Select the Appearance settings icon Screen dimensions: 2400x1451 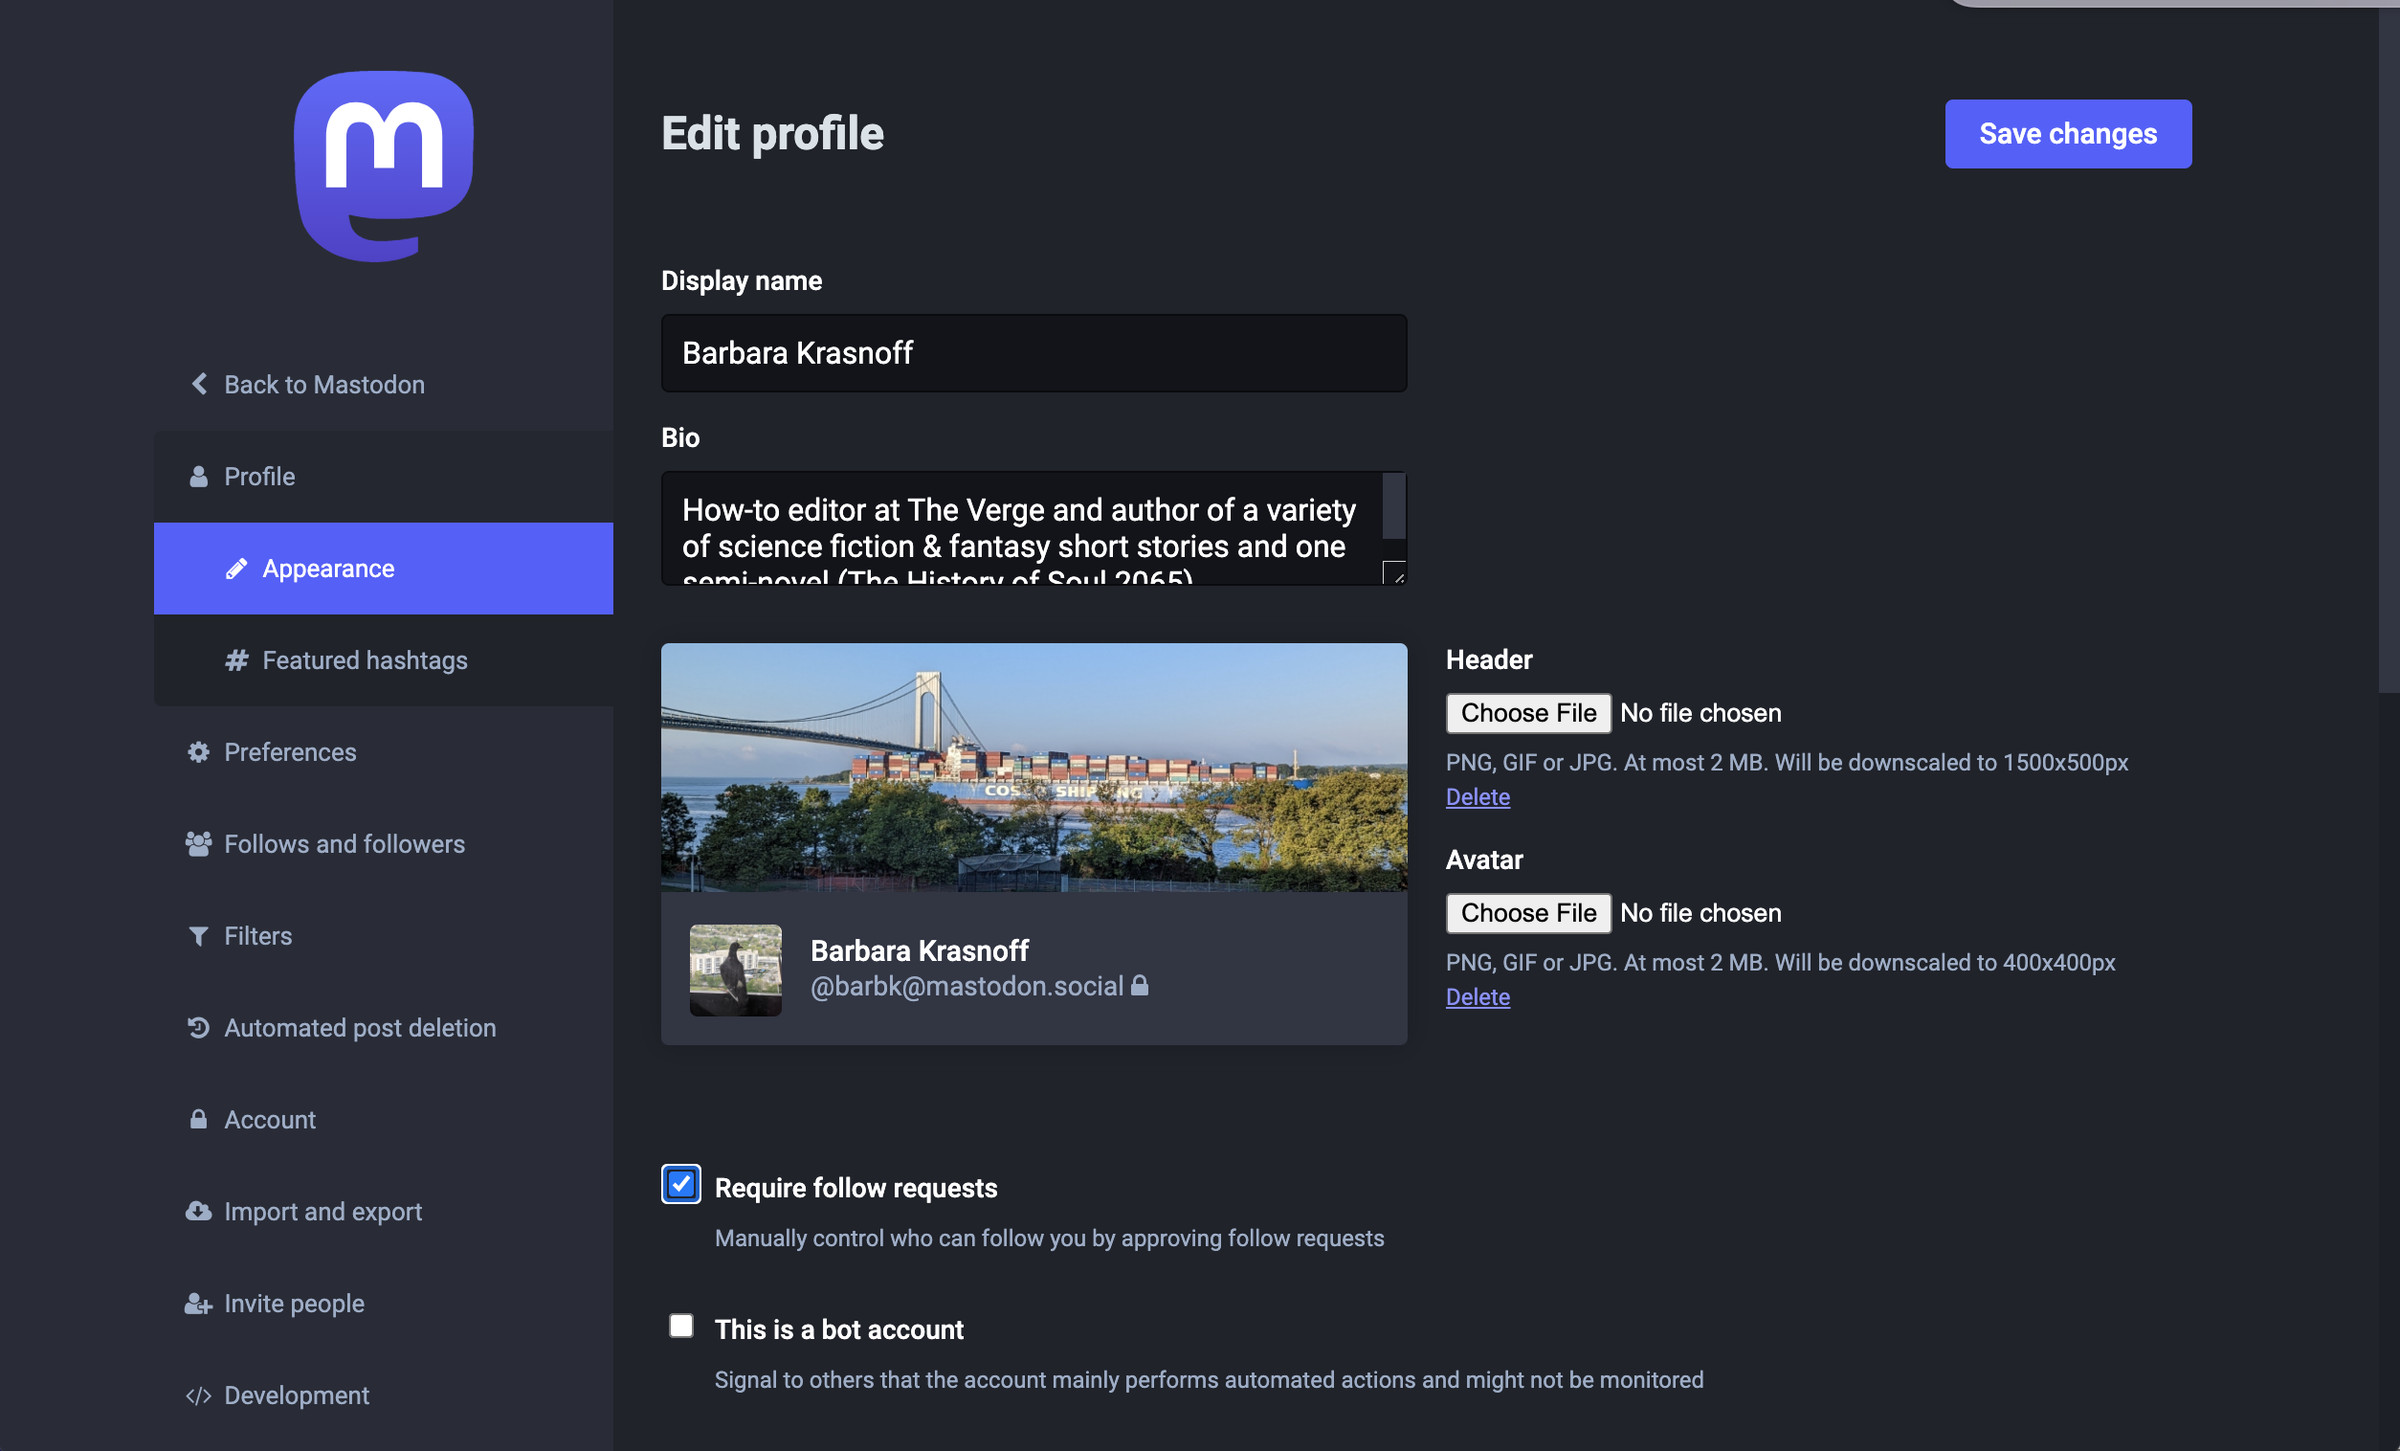[238, 568]
